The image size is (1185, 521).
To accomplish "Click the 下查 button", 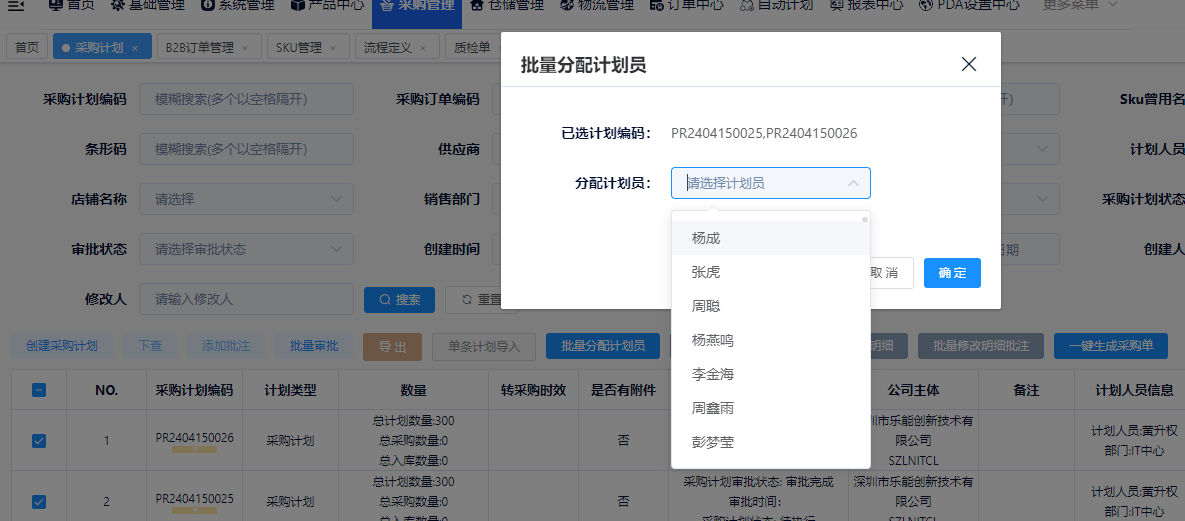I will click(x=150, y=346).
